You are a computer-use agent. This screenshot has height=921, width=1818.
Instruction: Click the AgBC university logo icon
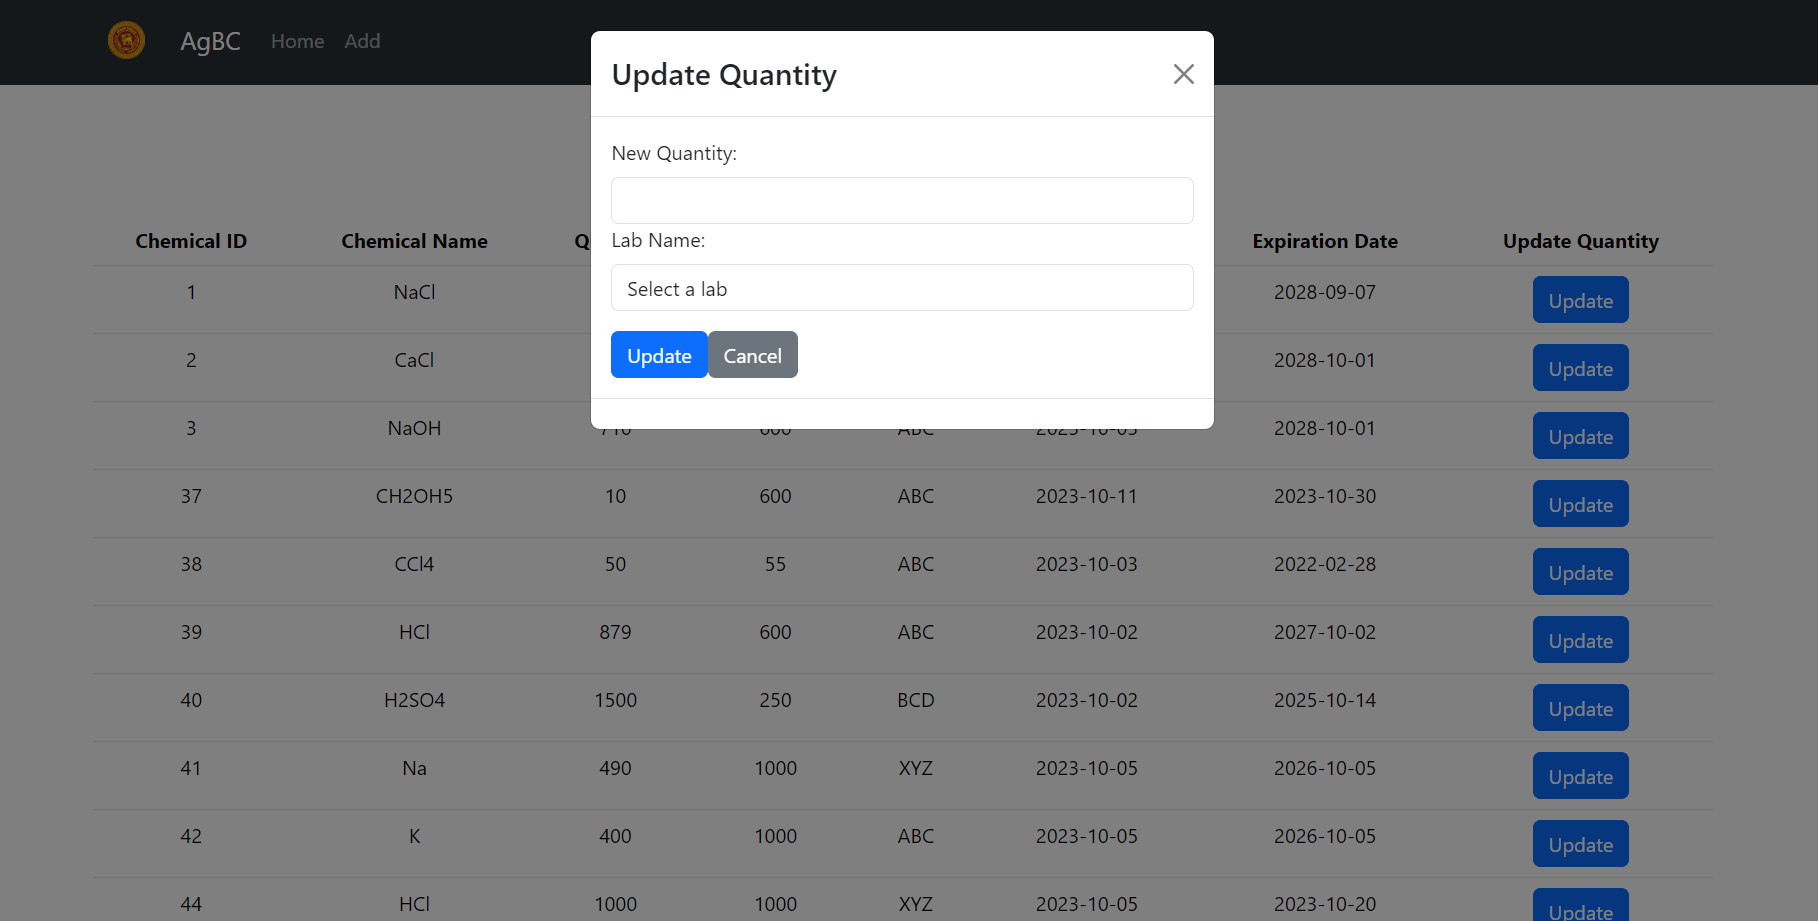pos(126,40)
